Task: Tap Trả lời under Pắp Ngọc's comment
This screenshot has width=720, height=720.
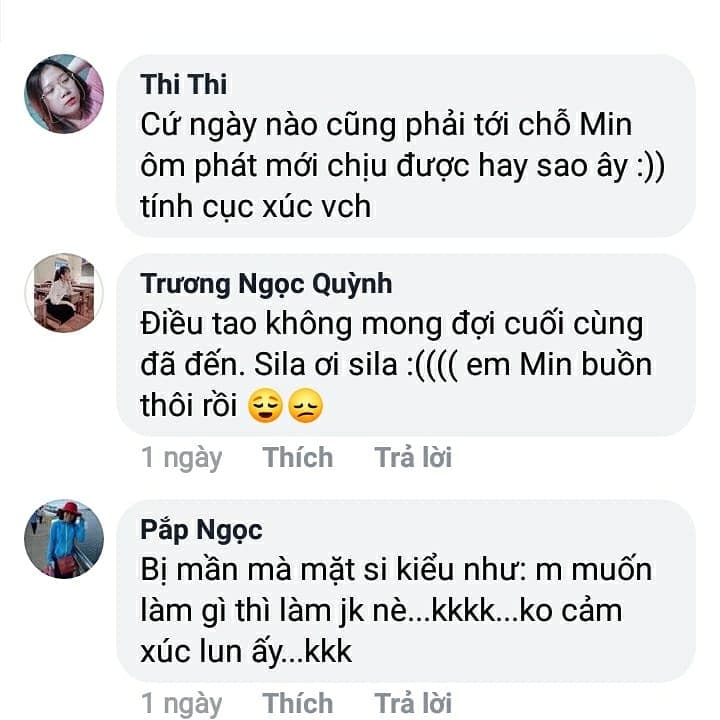Action: pyautogui.click(x=413, y=703)
